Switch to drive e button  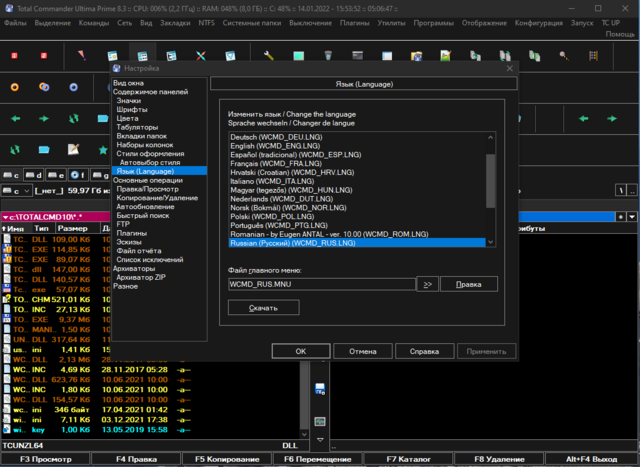coord(56,176)
